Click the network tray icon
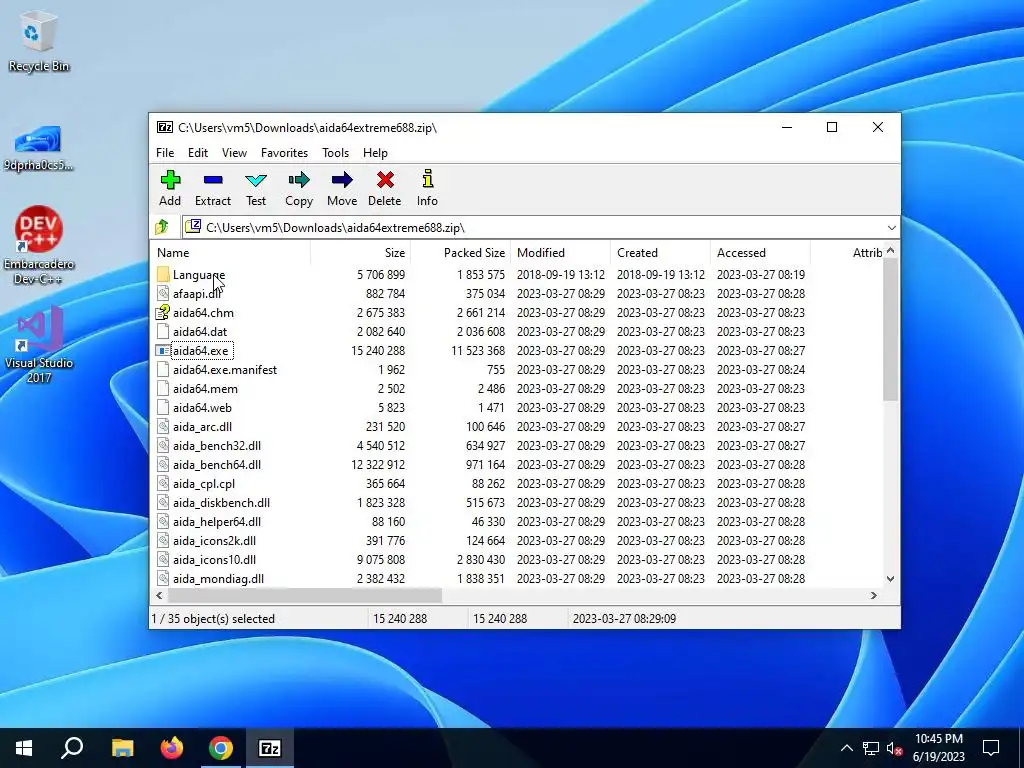Image resolution: width=1024 pixels, height=768 pixels. click(871, 748)
